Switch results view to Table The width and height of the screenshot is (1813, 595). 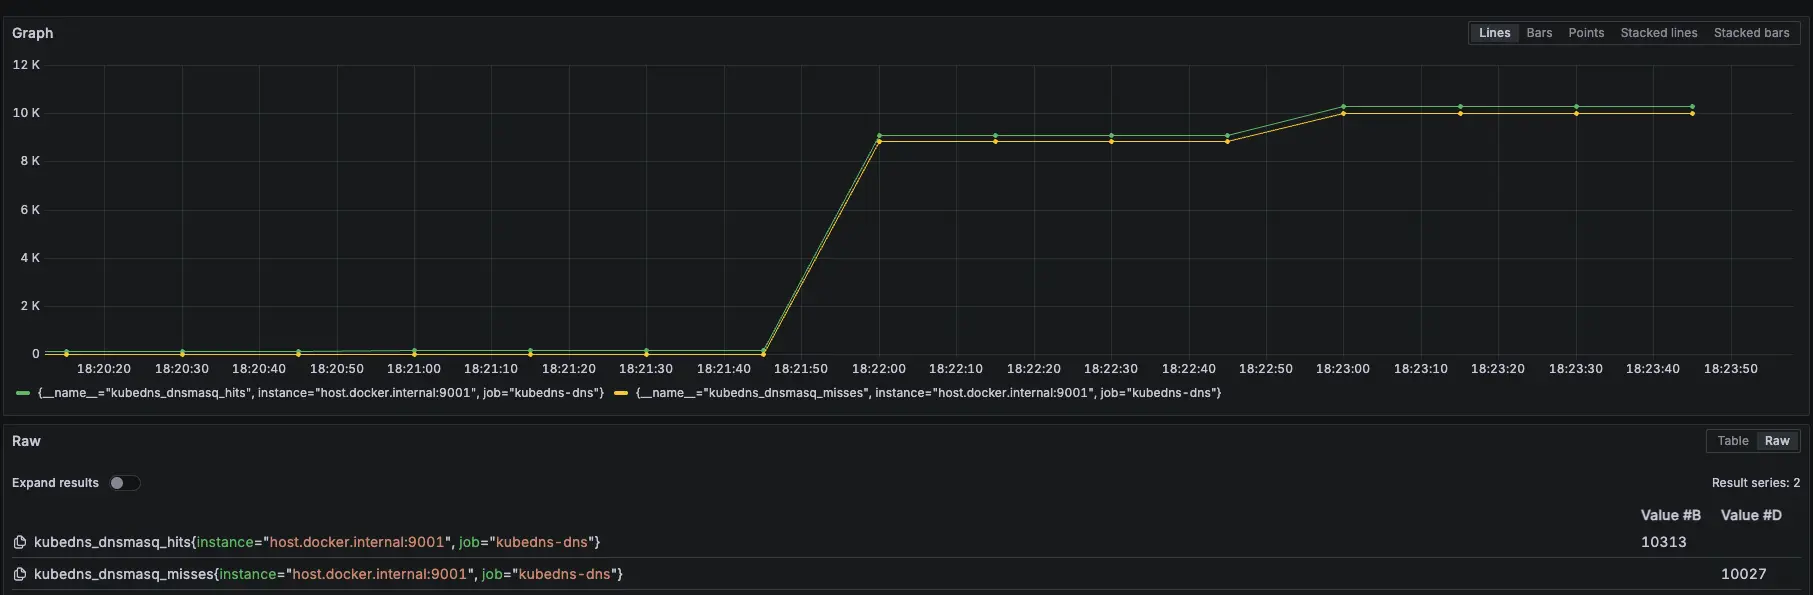[1732, 441]
